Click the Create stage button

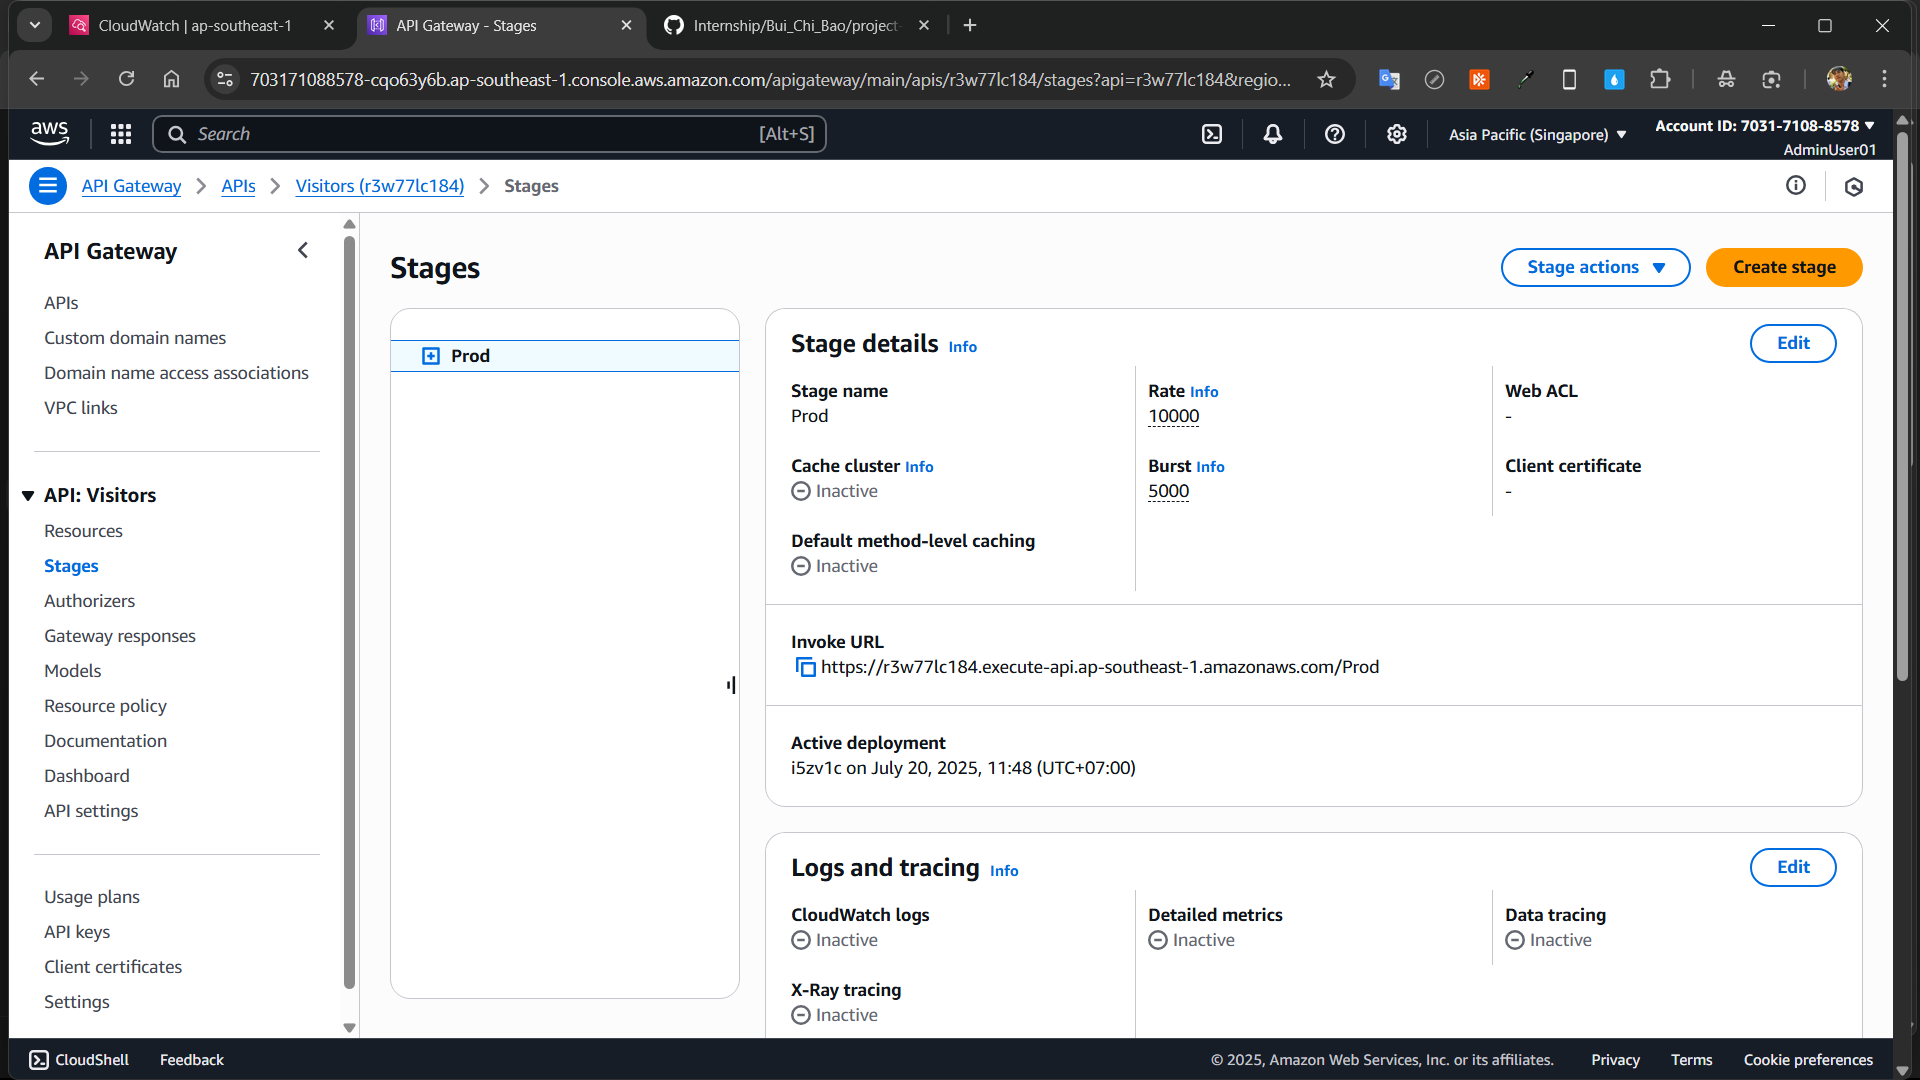click(x=1784, y=267)
